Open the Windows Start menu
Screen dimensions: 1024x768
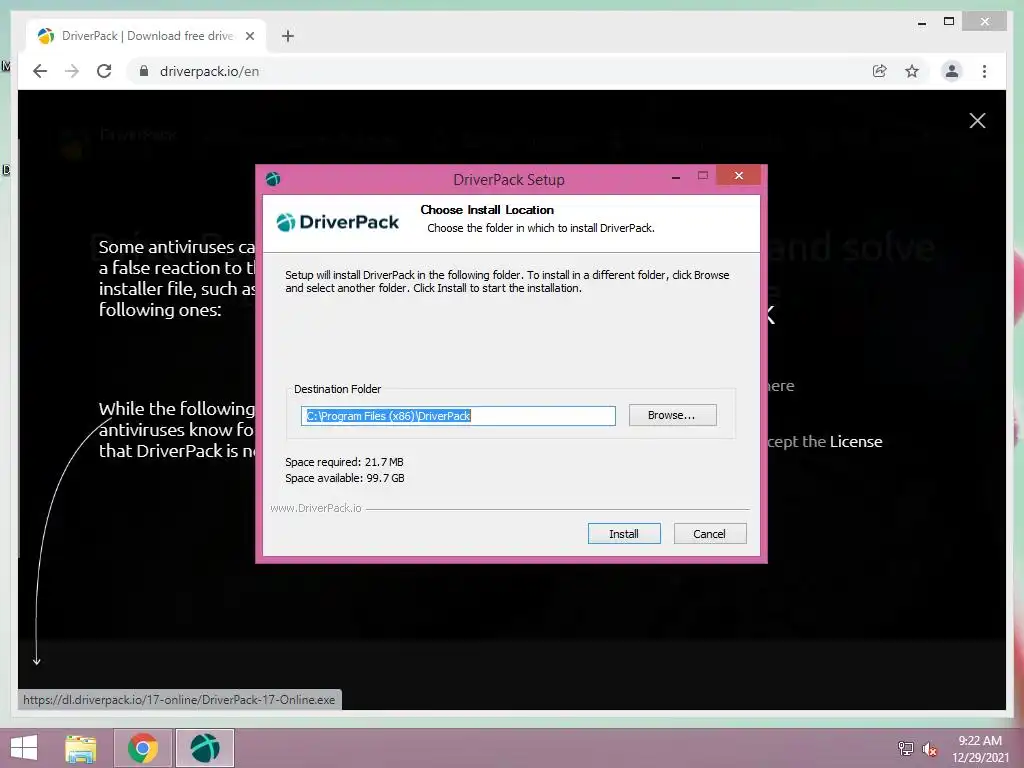[24, 748]
